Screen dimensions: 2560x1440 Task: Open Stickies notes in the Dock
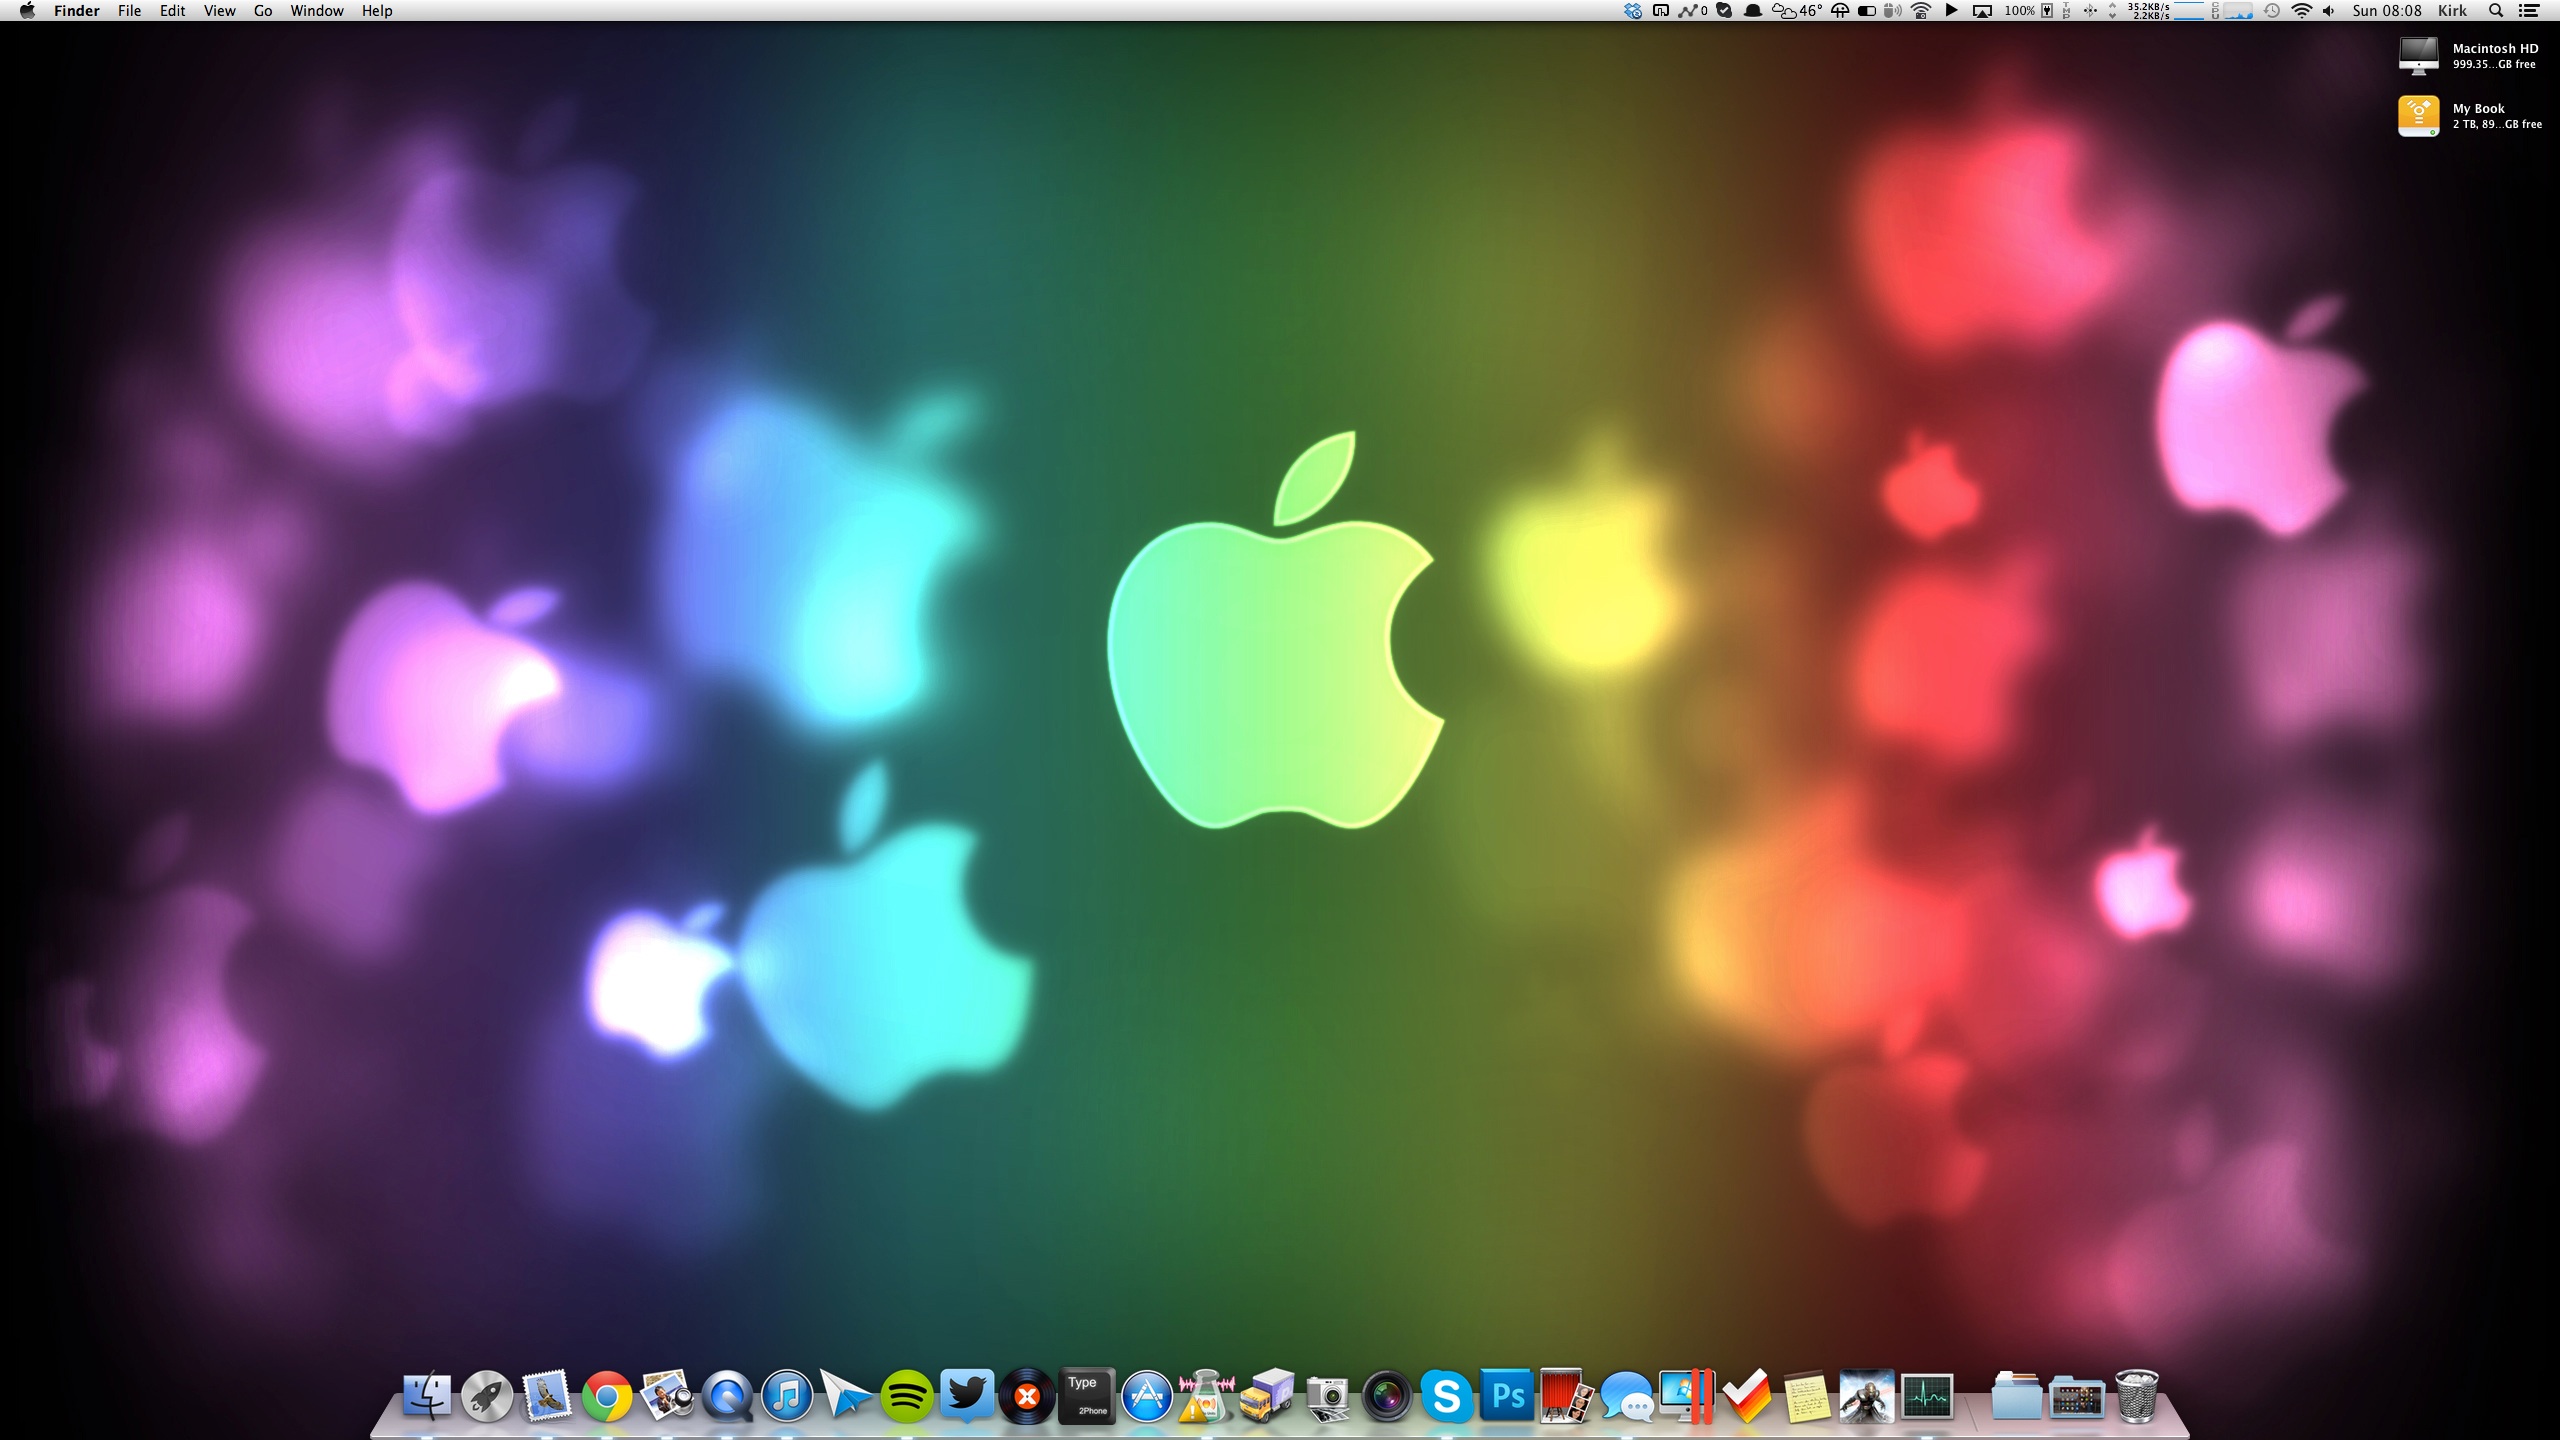[x=1807, y=1396]
